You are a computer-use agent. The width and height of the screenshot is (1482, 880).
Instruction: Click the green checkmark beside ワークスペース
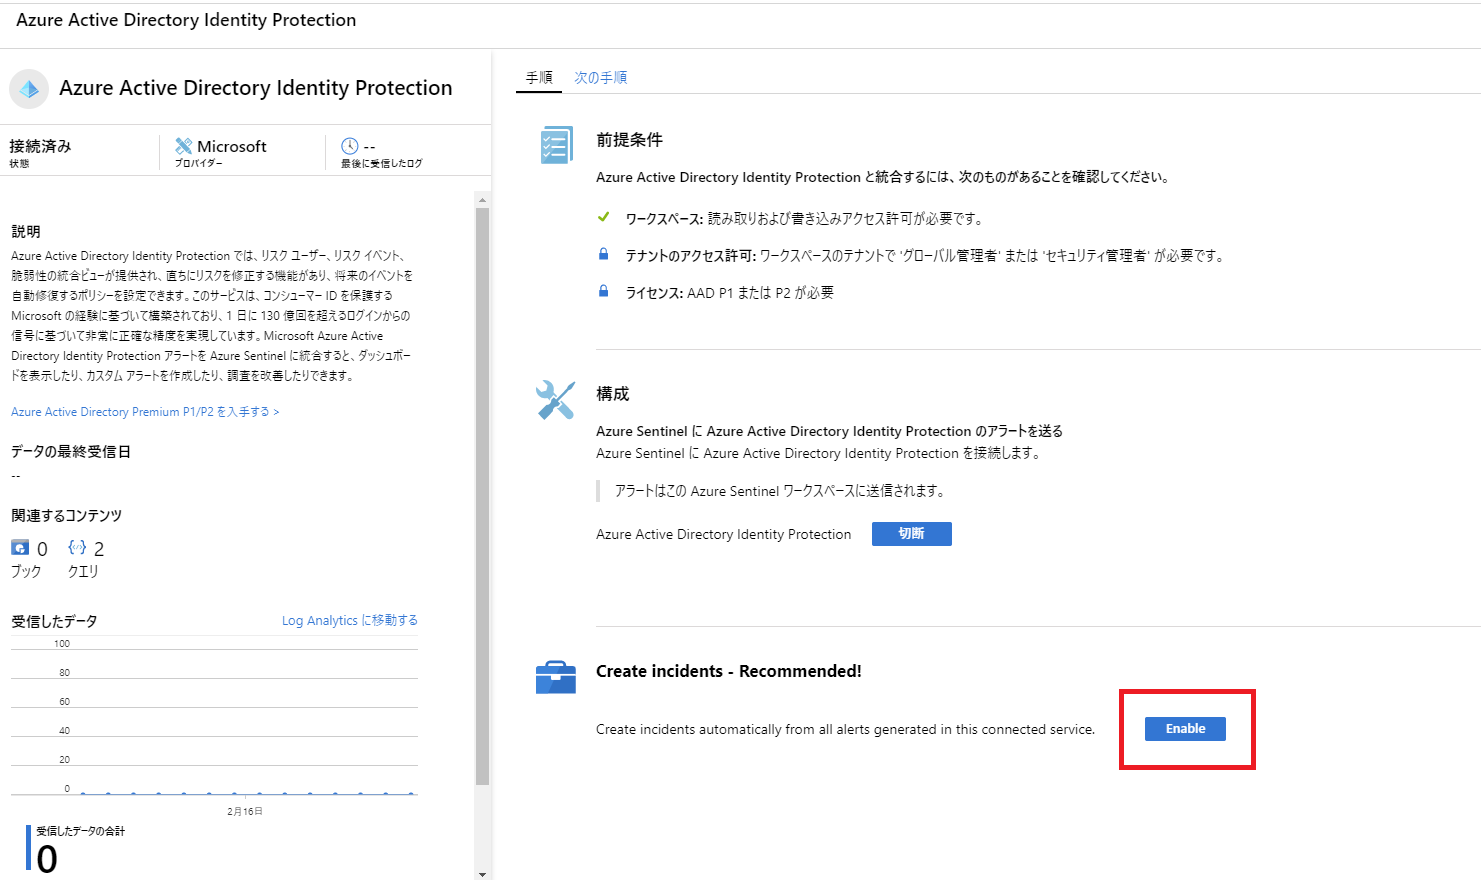click(x=603, y=217)
